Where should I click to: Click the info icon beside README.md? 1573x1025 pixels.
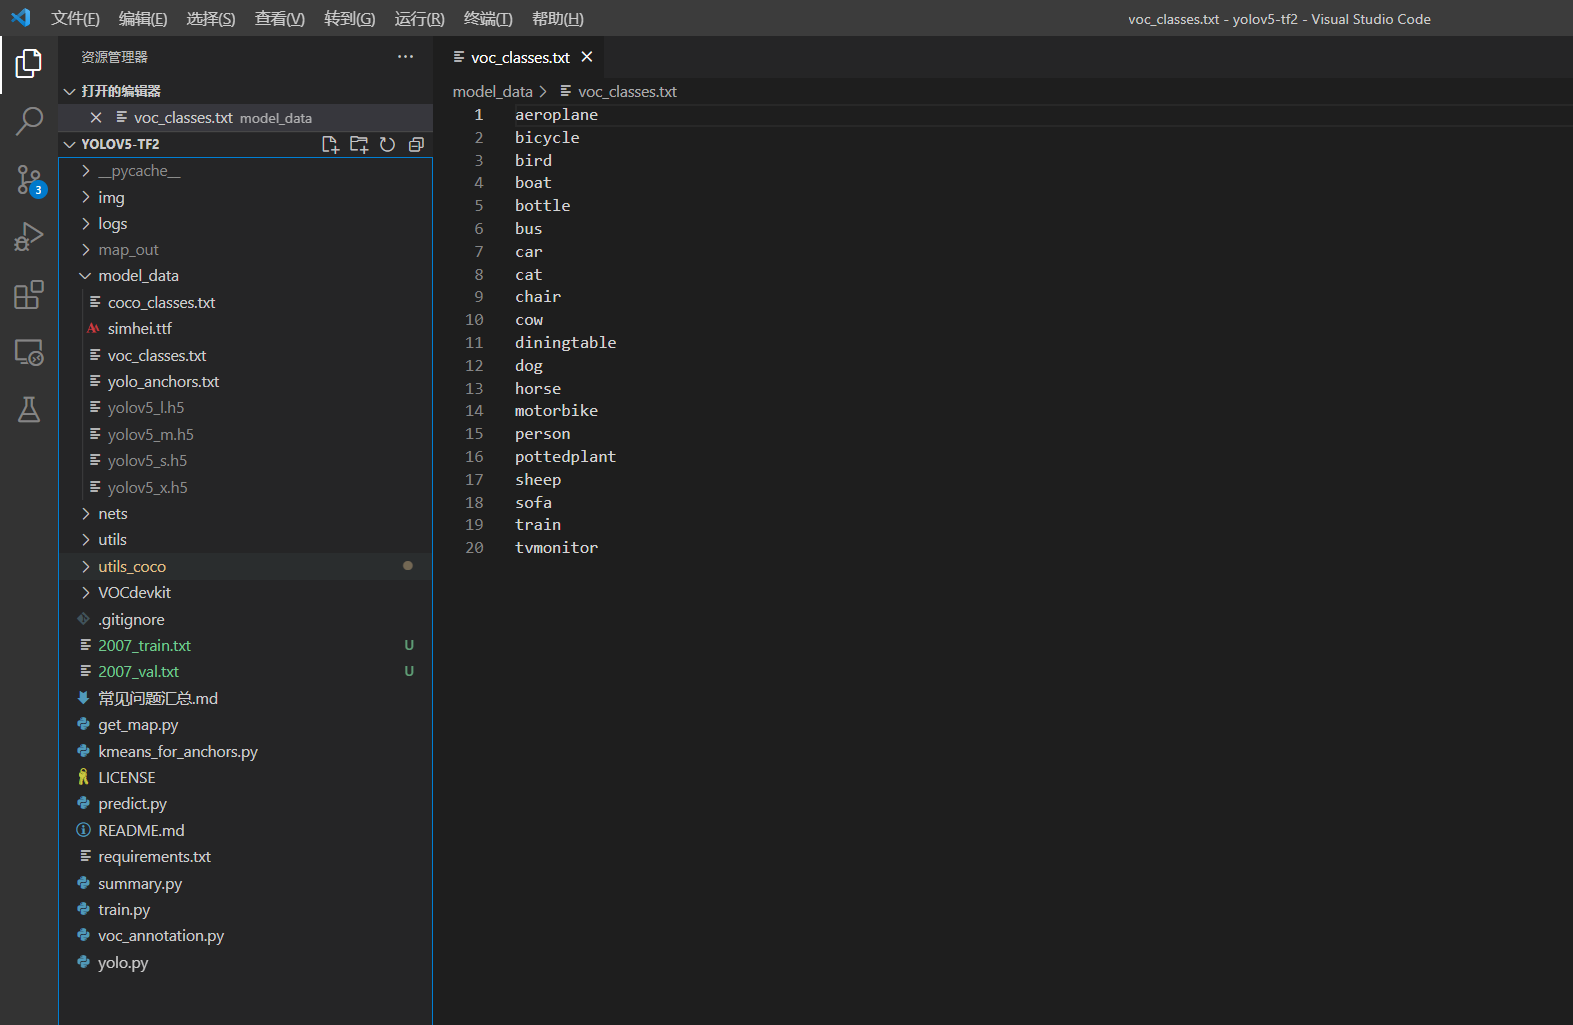[x=84, y=830]
